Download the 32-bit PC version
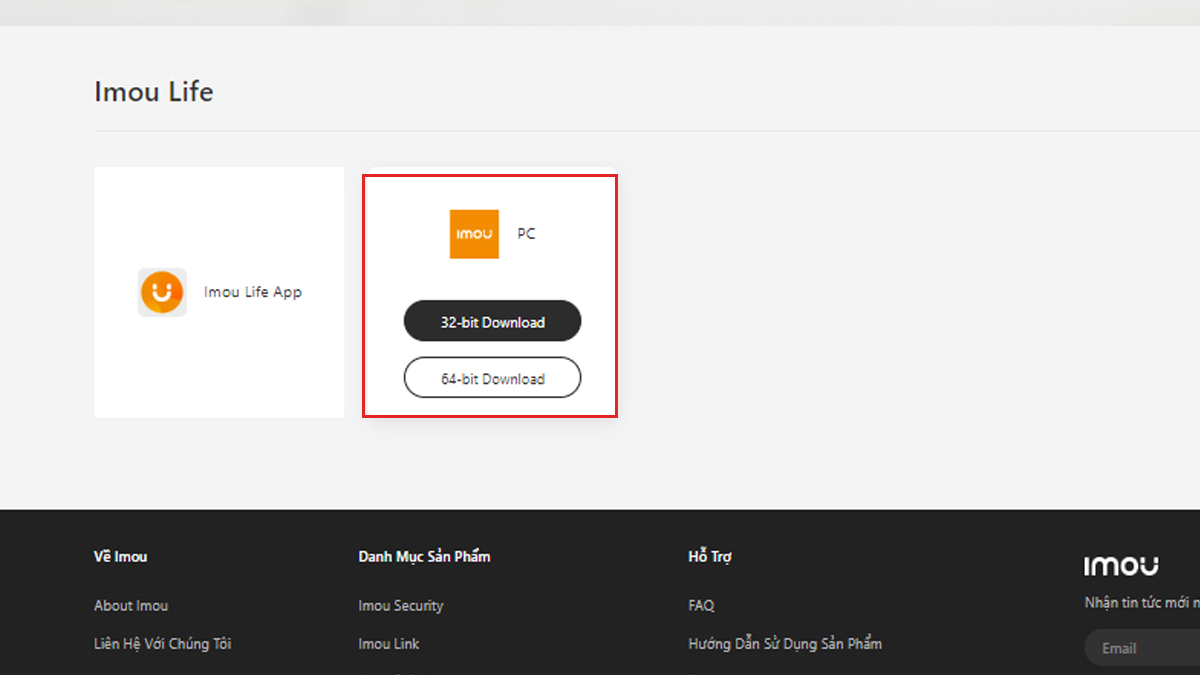This screenshot has width=1200, height=675. tap(492, 322)
